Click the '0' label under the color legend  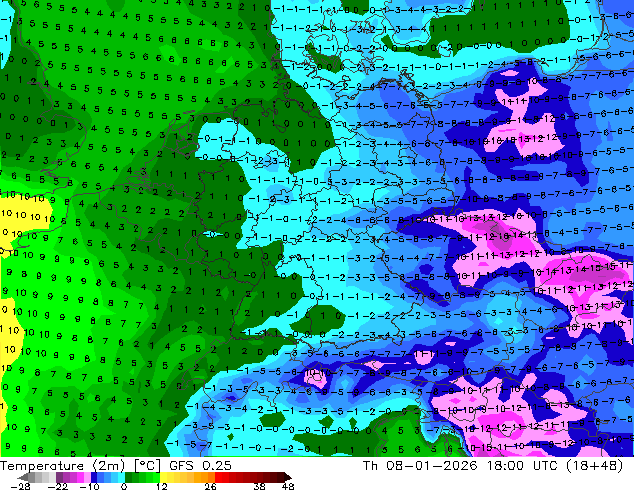124,486
